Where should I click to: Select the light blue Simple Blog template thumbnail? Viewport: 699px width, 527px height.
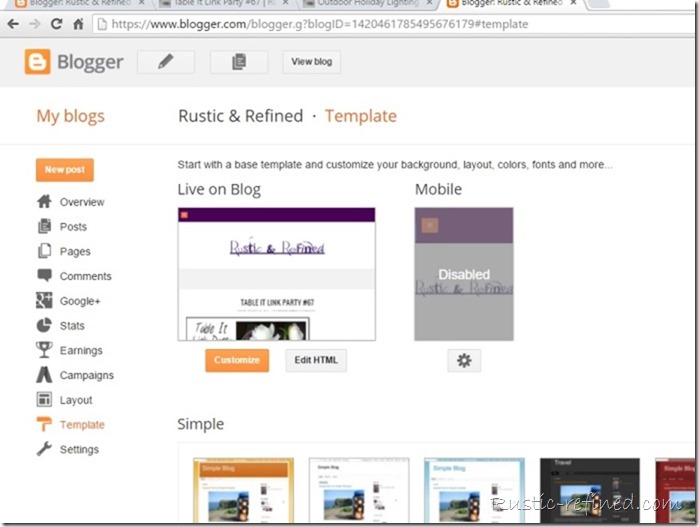(474, 490)
